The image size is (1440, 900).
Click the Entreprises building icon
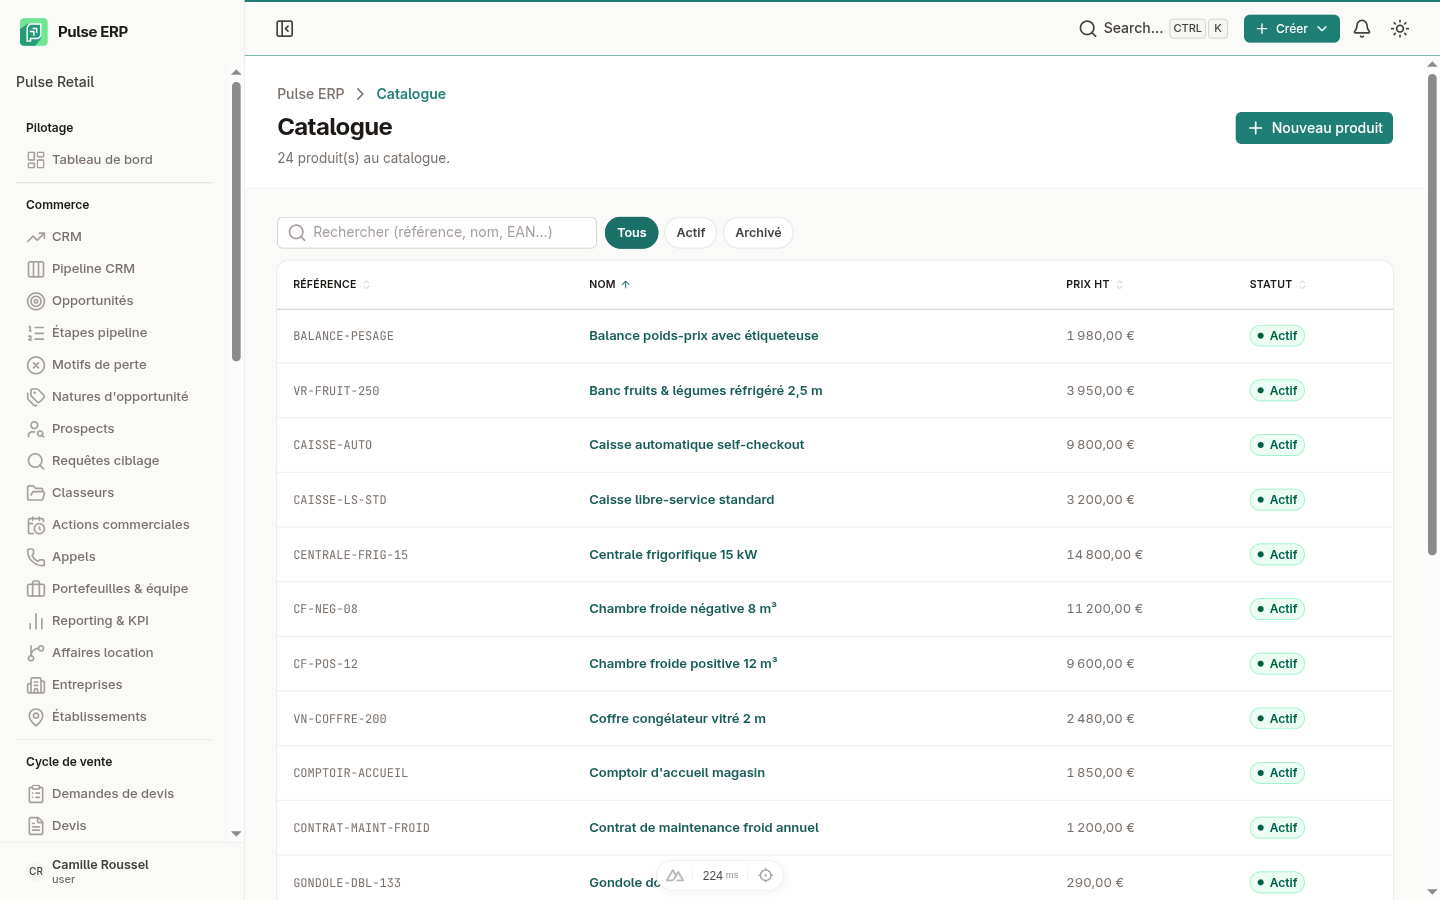(x=36, y=685)
